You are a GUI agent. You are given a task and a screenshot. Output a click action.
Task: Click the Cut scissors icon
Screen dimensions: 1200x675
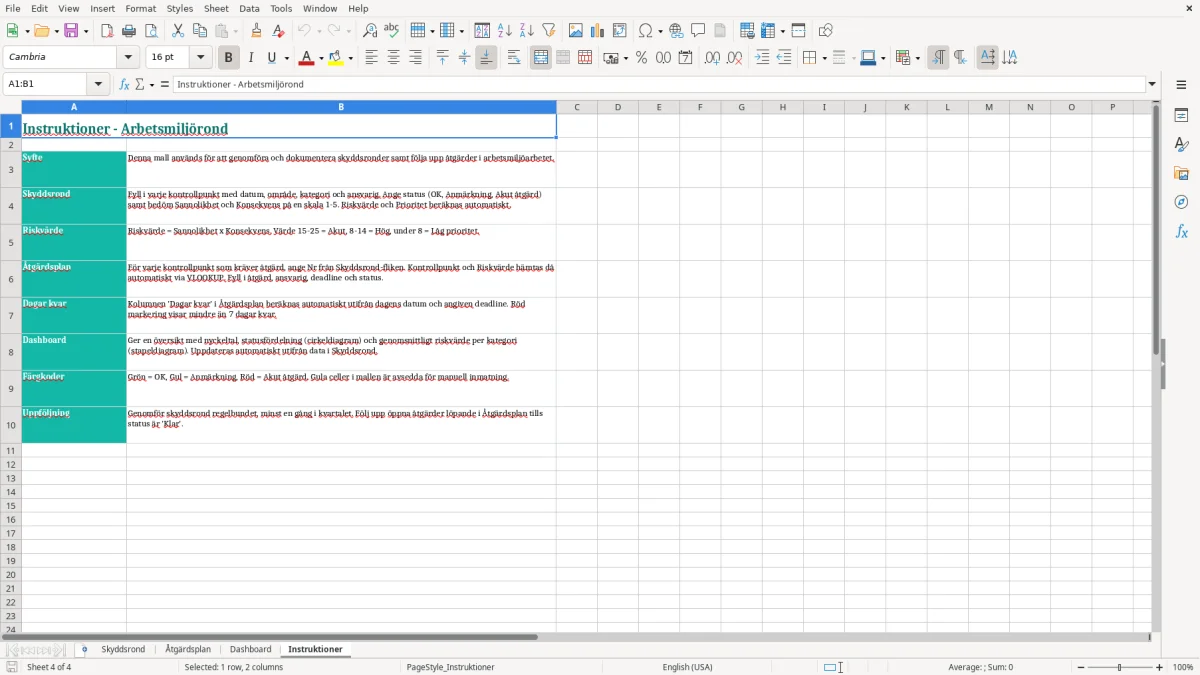coord(177,31)
